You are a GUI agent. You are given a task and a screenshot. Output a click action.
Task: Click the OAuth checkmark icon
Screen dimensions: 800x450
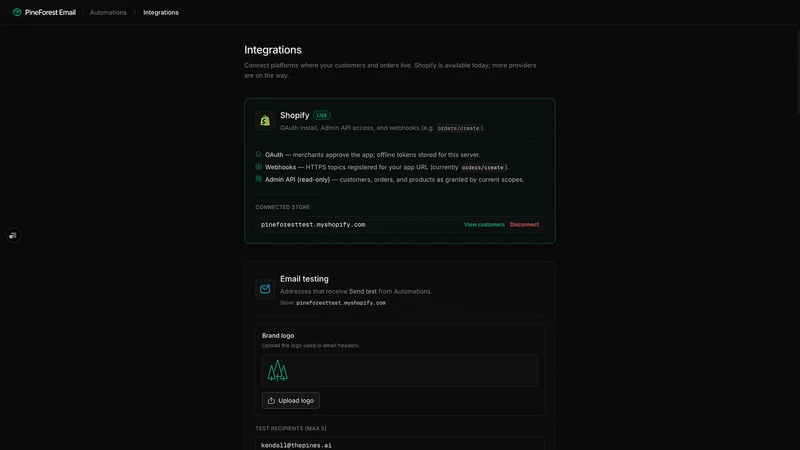coord(259,154)
